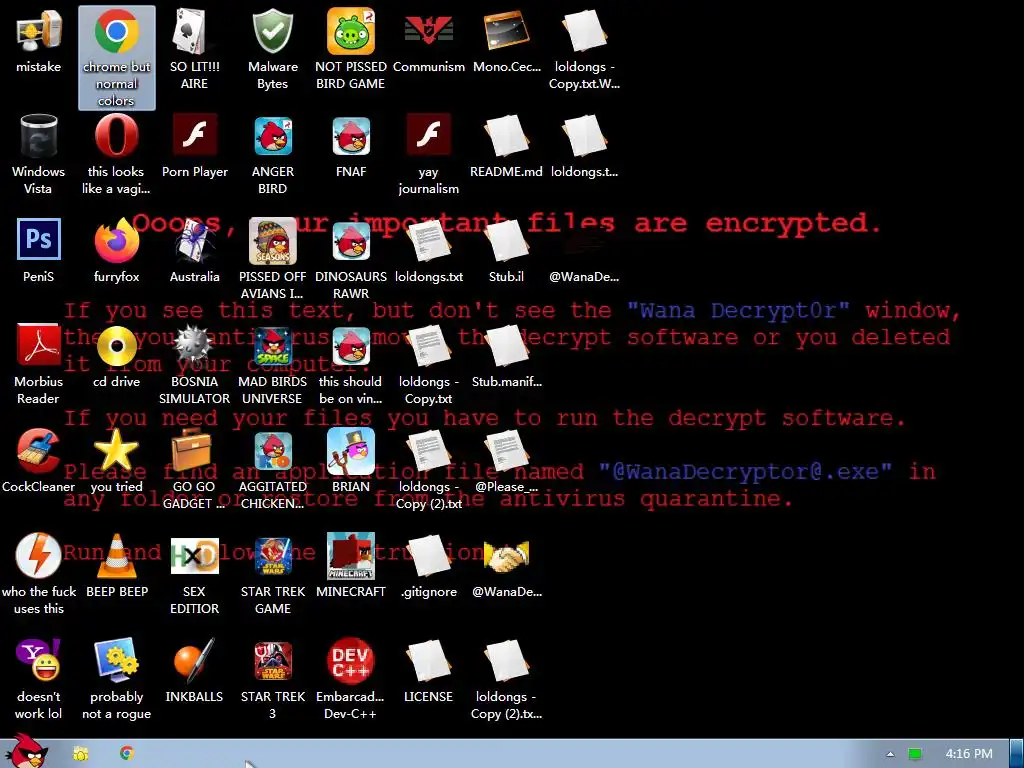Expand the hidden tray icons arrow
The width and height of the screenshot is (1024, 768).
coord(890,754)
